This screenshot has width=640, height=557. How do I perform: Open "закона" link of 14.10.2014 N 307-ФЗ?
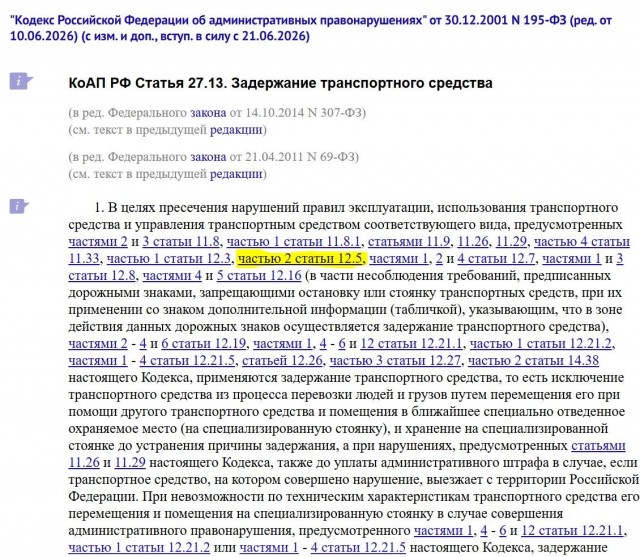pos(208,112)
